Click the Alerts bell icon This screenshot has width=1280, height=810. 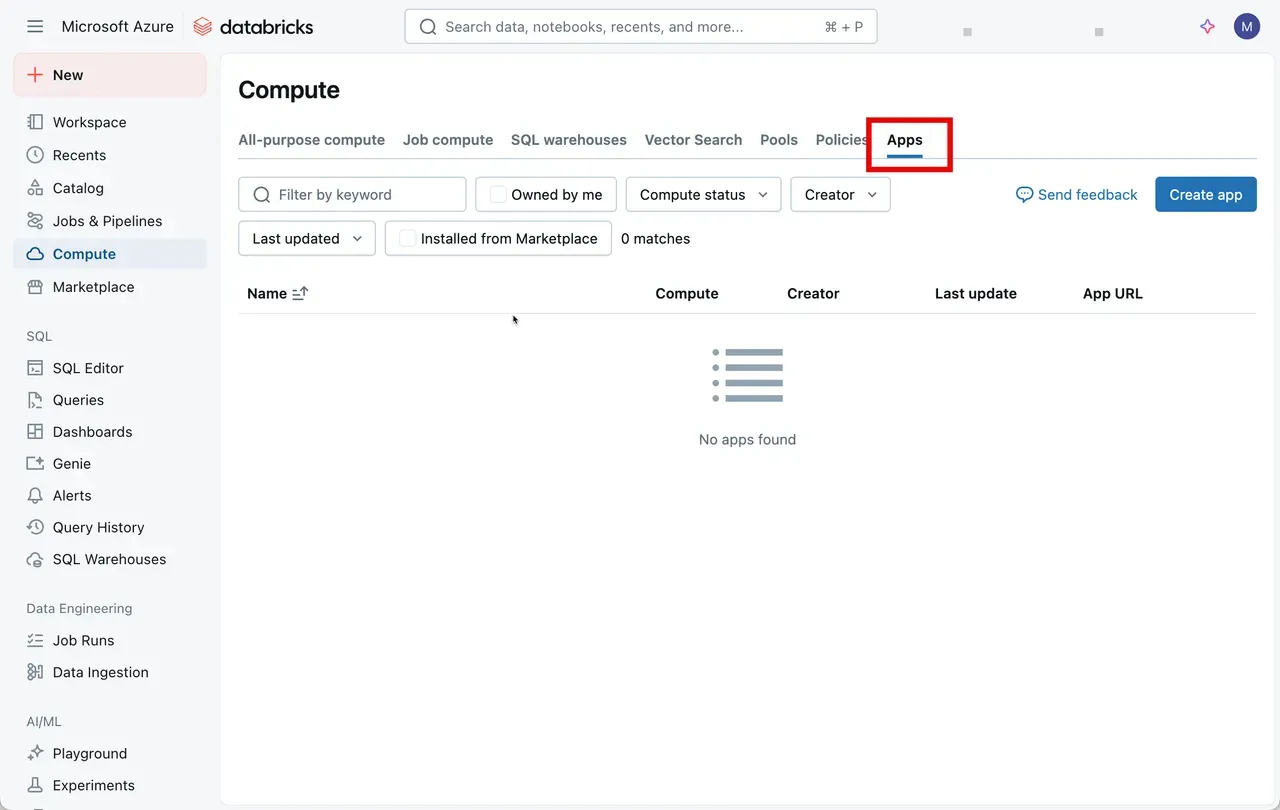point(35,496)
